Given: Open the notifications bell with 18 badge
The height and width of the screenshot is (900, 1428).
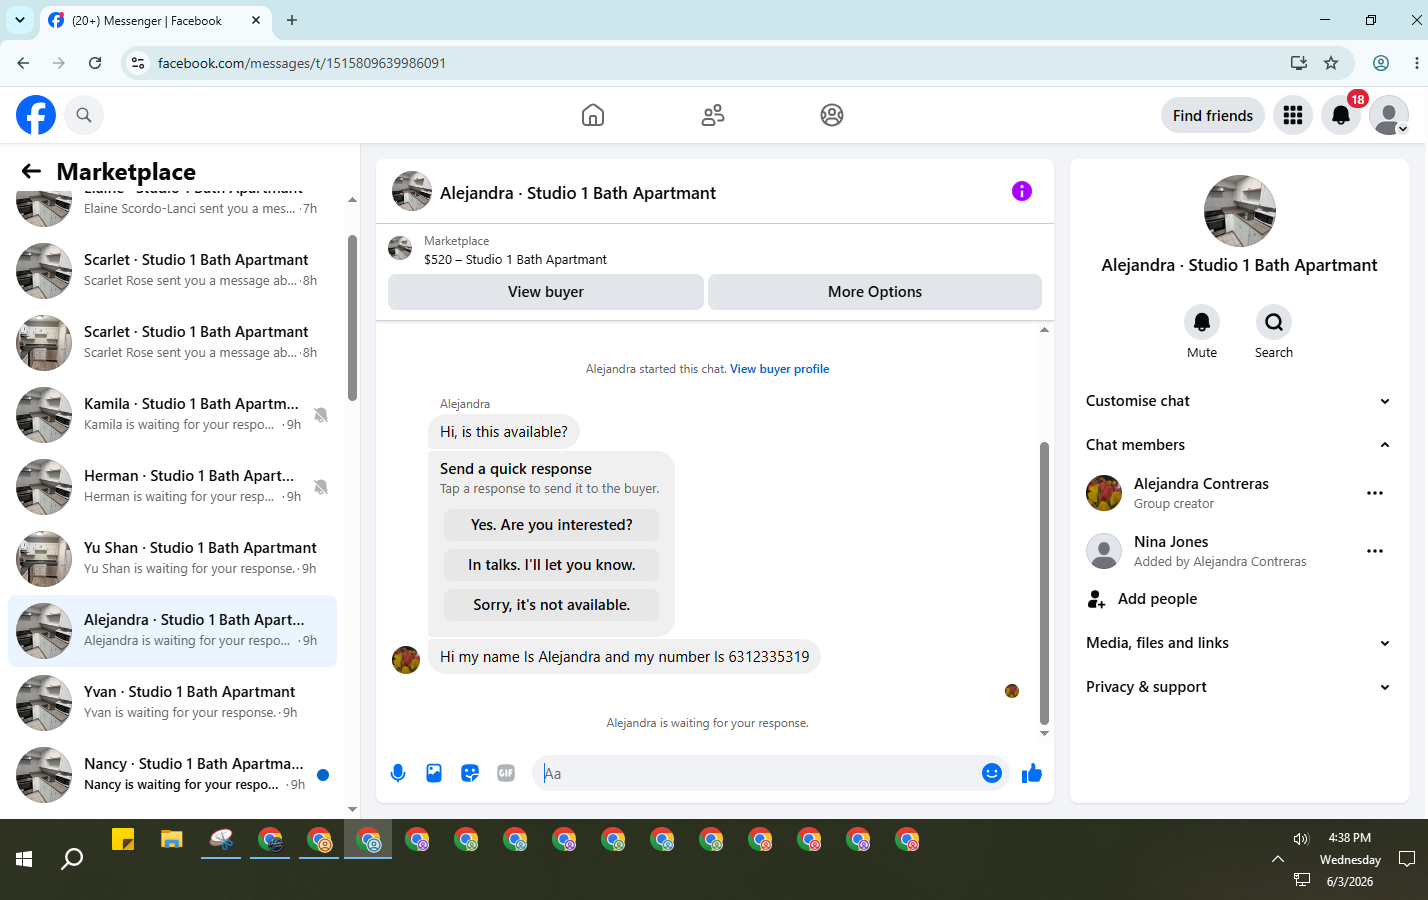Looking at the screenshot, I should 1341,115.
